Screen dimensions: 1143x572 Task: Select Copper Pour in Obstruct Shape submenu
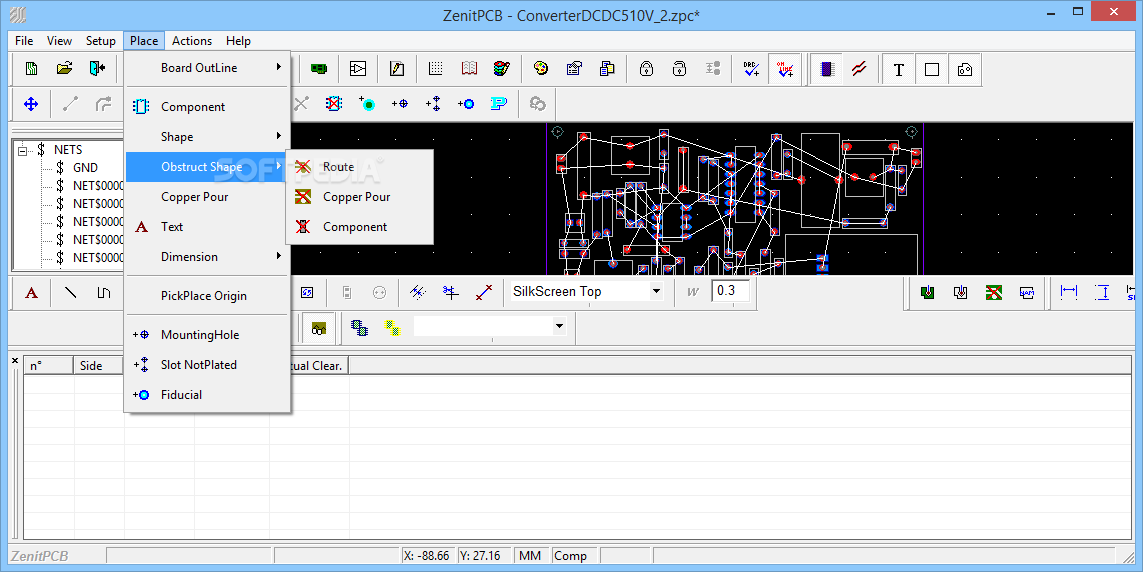(360, 197)
